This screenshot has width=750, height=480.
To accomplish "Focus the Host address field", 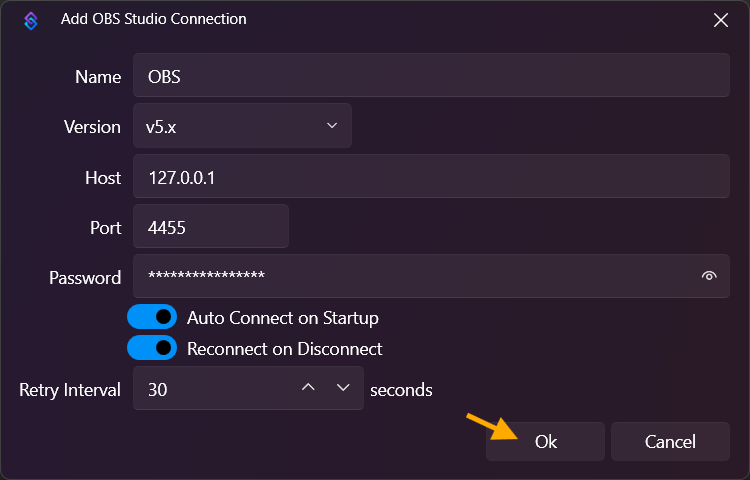I will click(x=430, y=177).
